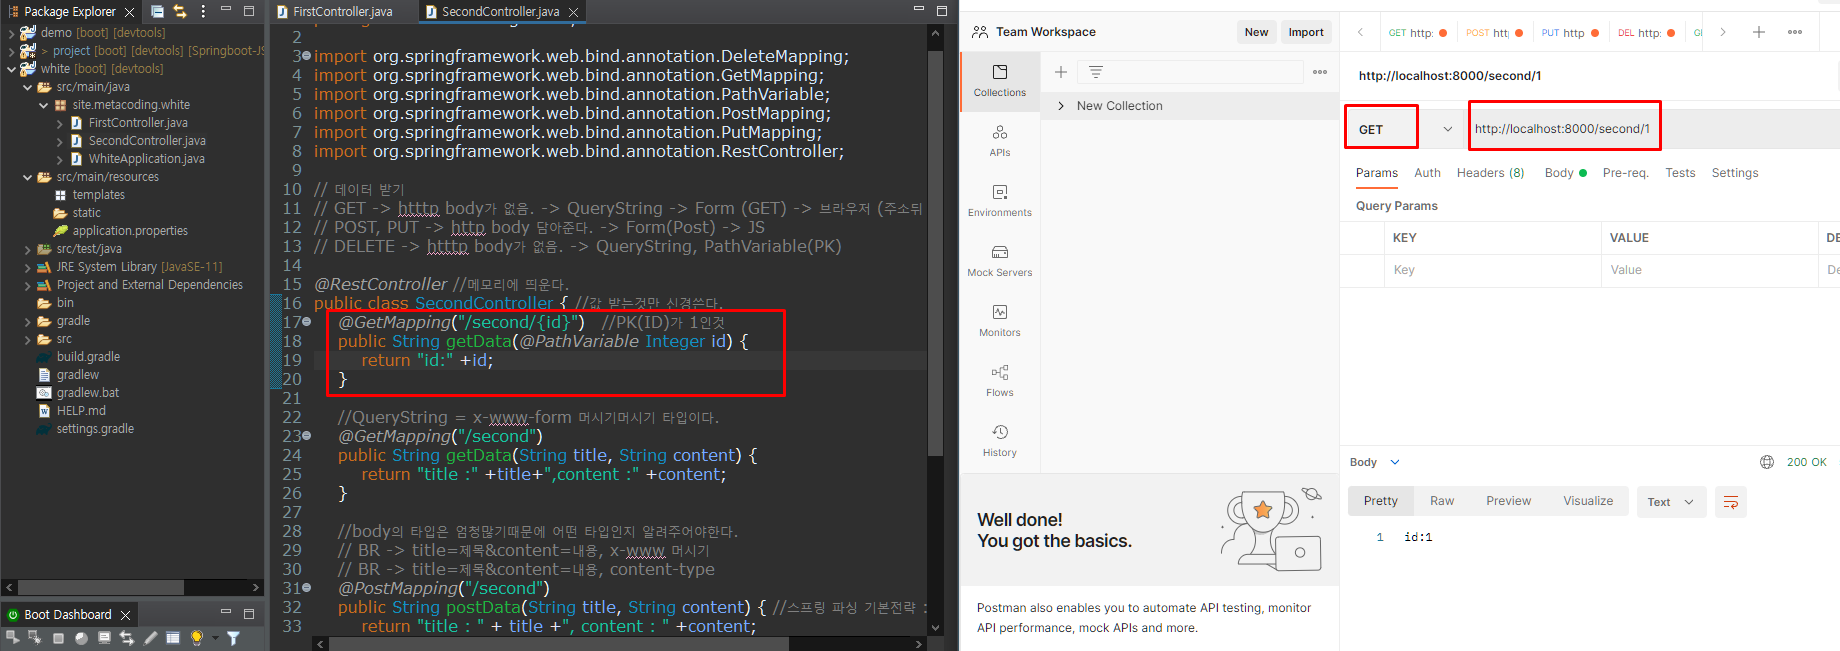Click the Boot Dashboard start/restart icon
The height and width of the screenshot is (651, 1840).
click(13, 637)
